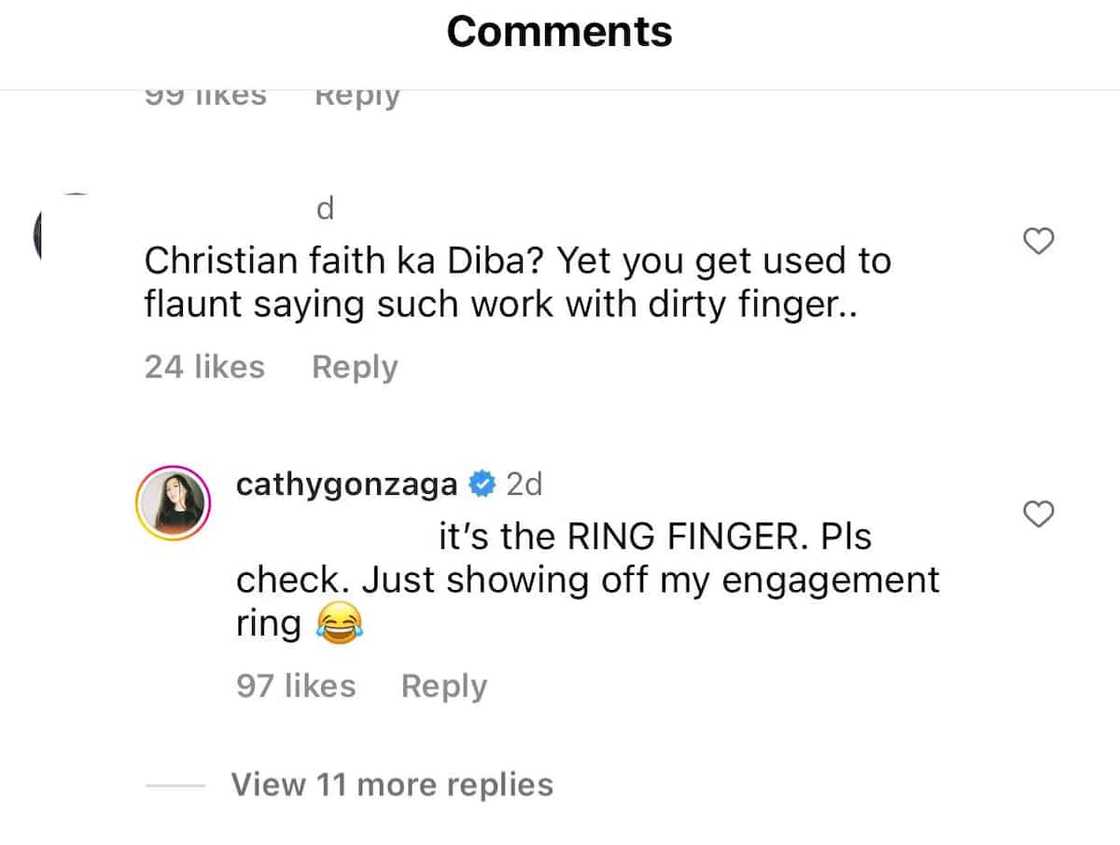This screenshot has width=1120, height=845.
Task: Open the commenter username ending in "d"
Action: [323, 210]
